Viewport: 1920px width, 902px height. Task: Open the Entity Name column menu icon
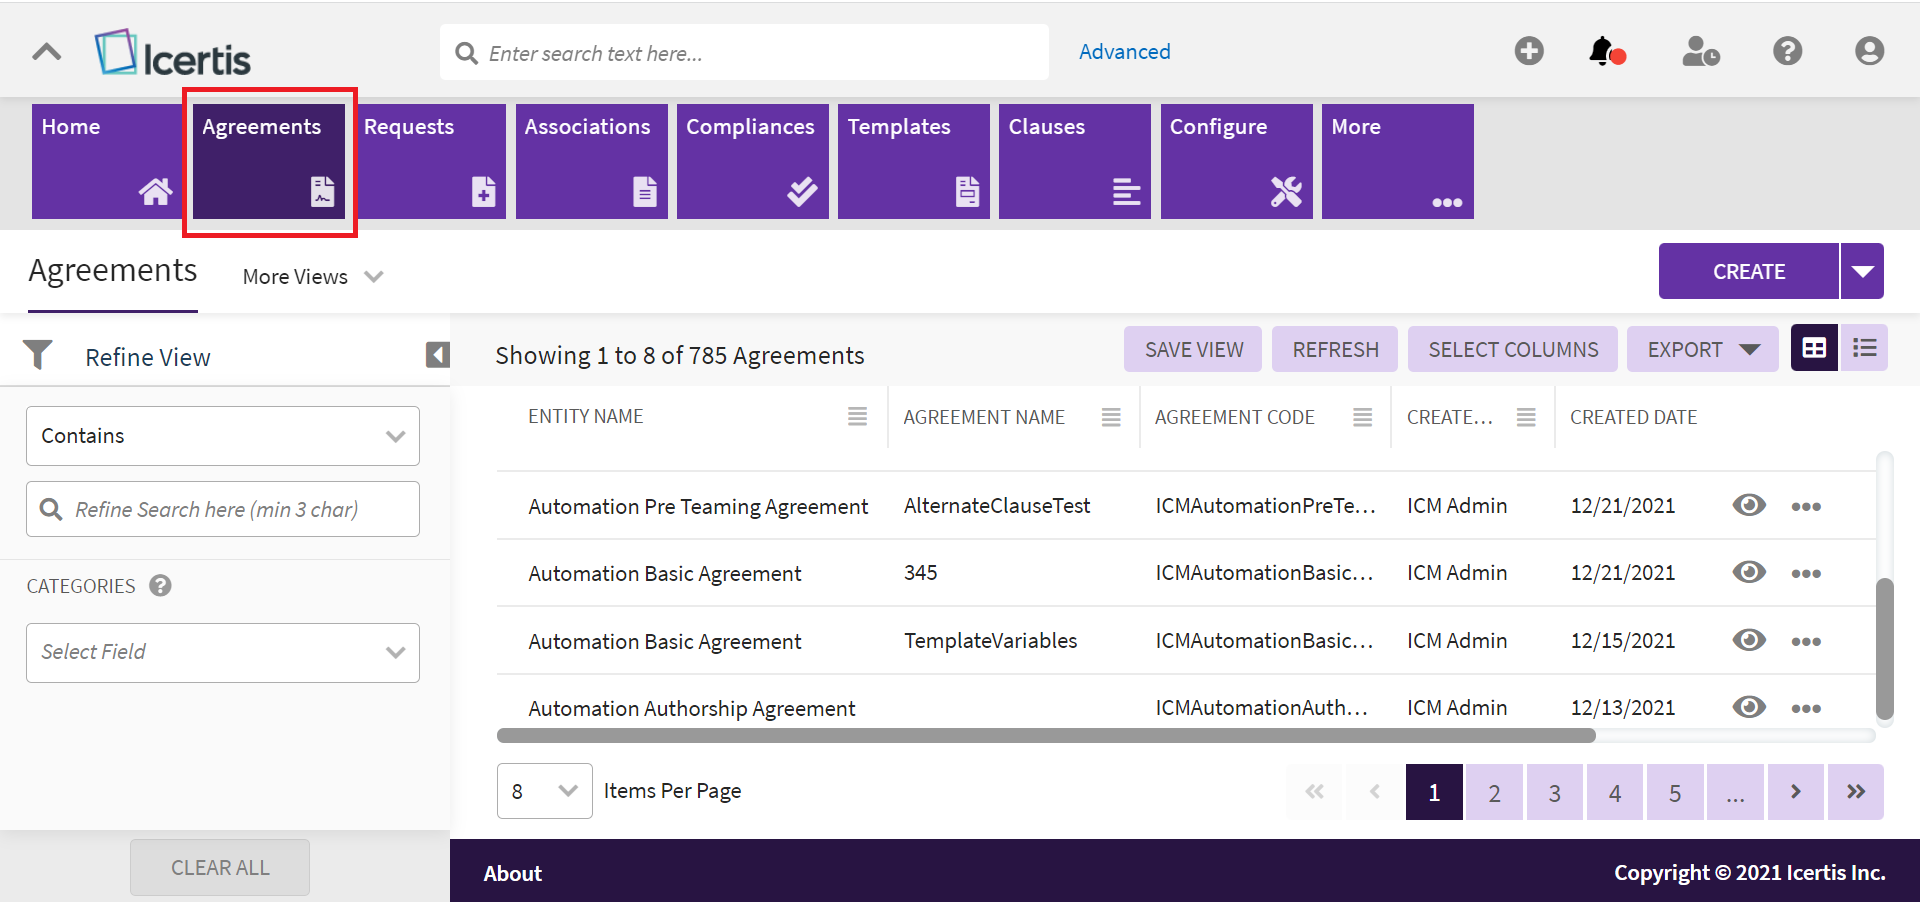857,417
